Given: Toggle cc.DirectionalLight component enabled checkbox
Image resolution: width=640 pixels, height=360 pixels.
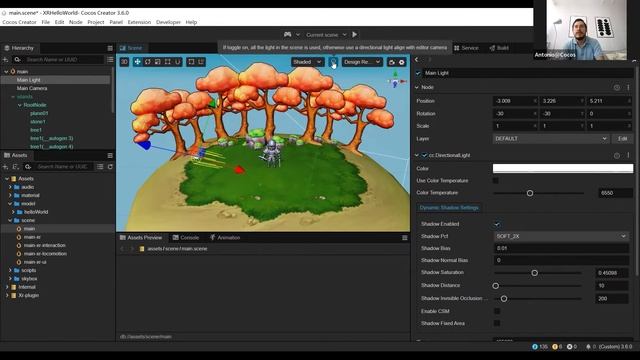Looking at the screenshot, I should [x=424, y=156].
